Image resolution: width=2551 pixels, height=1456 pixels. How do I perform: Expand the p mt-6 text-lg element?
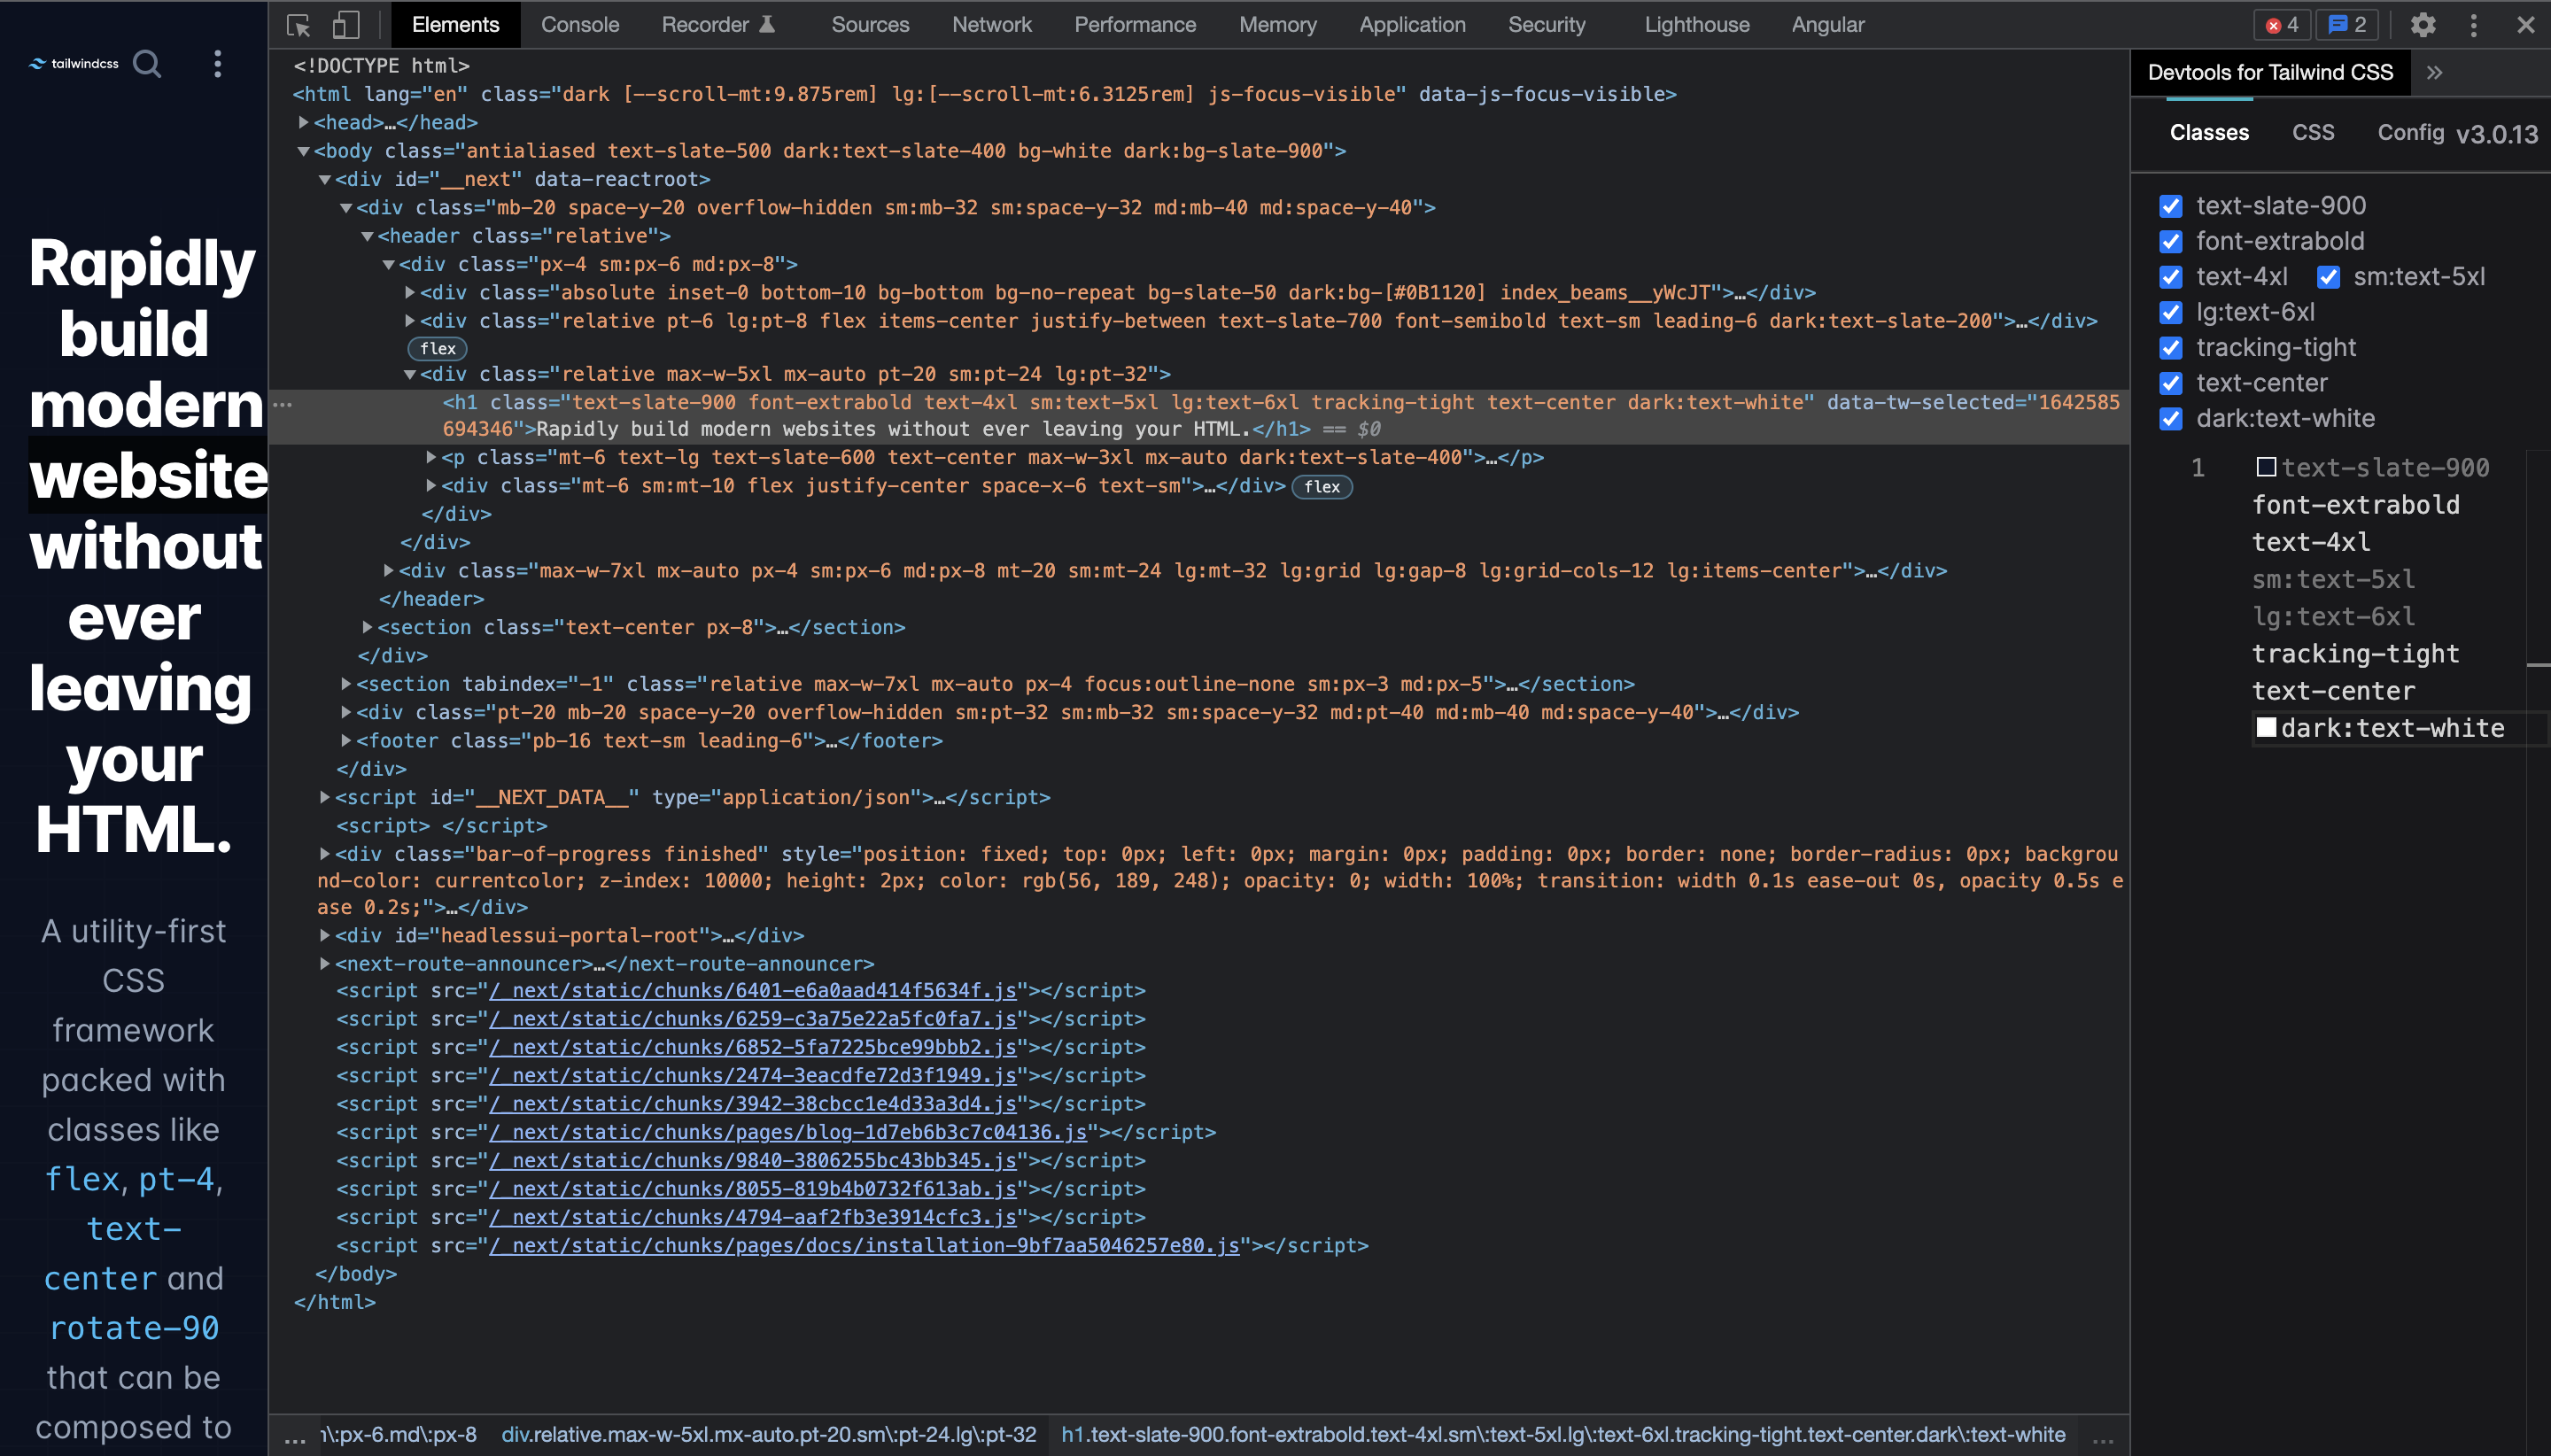click(431, 457)
